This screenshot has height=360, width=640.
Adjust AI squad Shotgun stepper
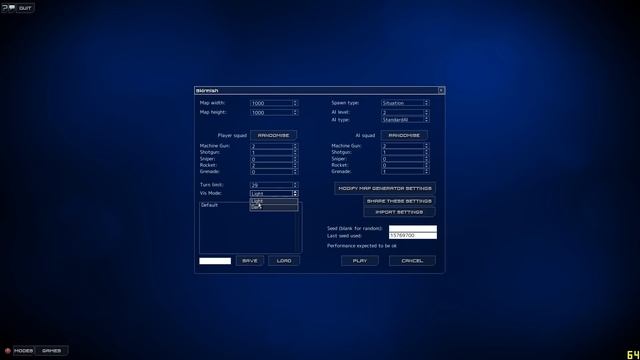pyautogui.click(x=427, y=152)
